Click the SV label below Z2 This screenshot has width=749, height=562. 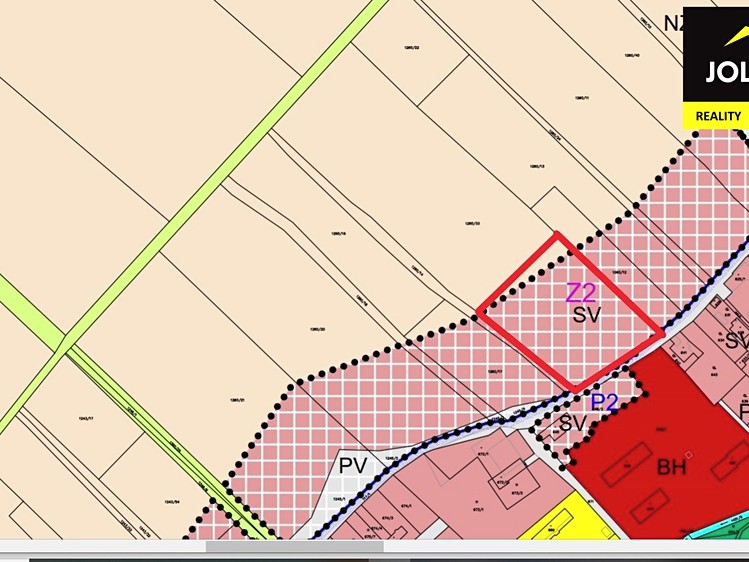point(586,315)
